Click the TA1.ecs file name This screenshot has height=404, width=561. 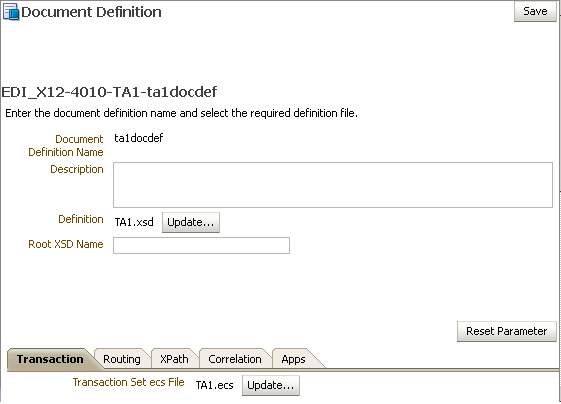214,385
